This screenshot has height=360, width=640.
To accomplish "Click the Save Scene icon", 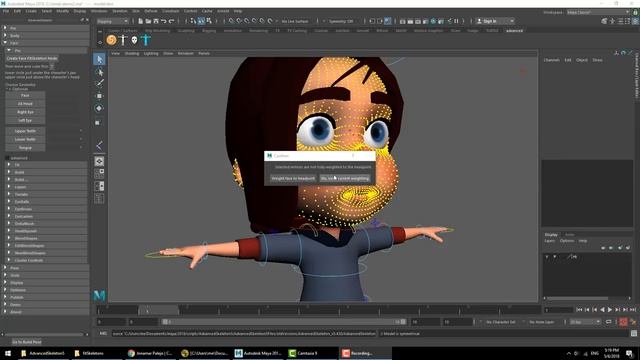I will tap(156, 21).
